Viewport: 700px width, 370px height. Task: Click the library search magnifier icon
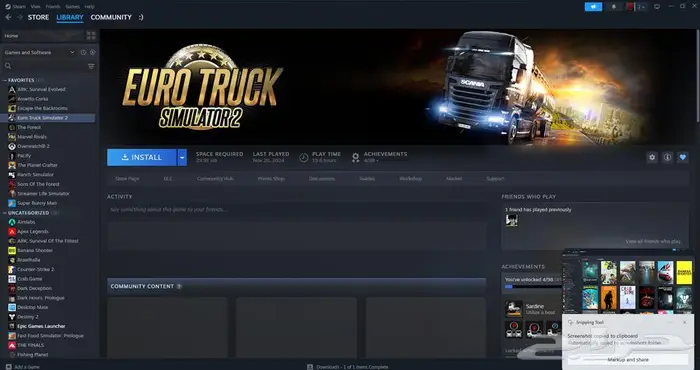pyautogui.click(x=8, y=66)
